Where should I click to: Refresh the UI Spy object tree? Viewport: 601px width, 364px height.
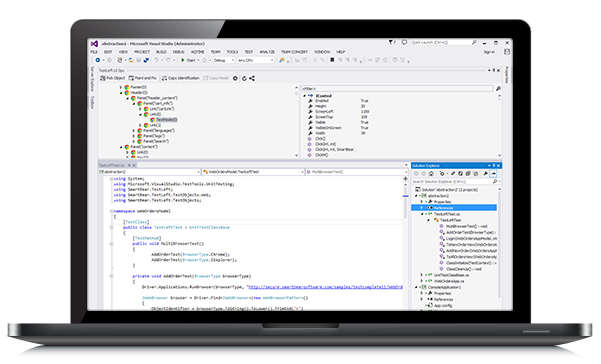coord(244,78)
